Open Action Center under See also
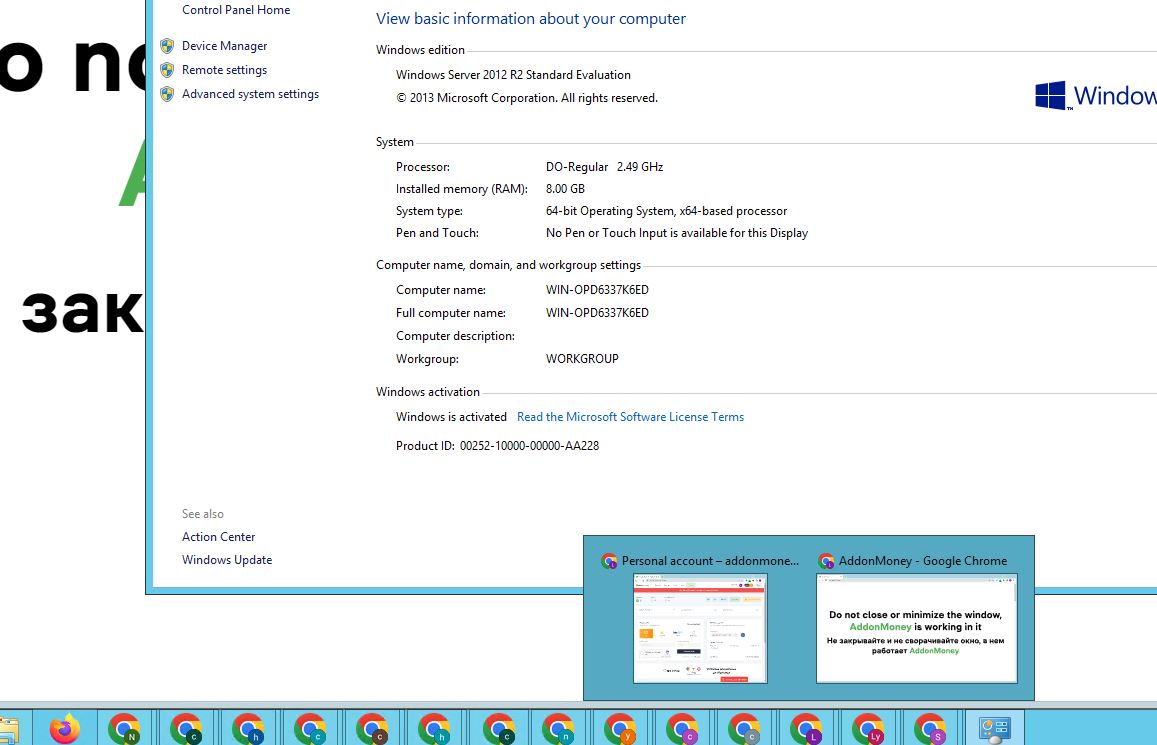 coord(218,537)
